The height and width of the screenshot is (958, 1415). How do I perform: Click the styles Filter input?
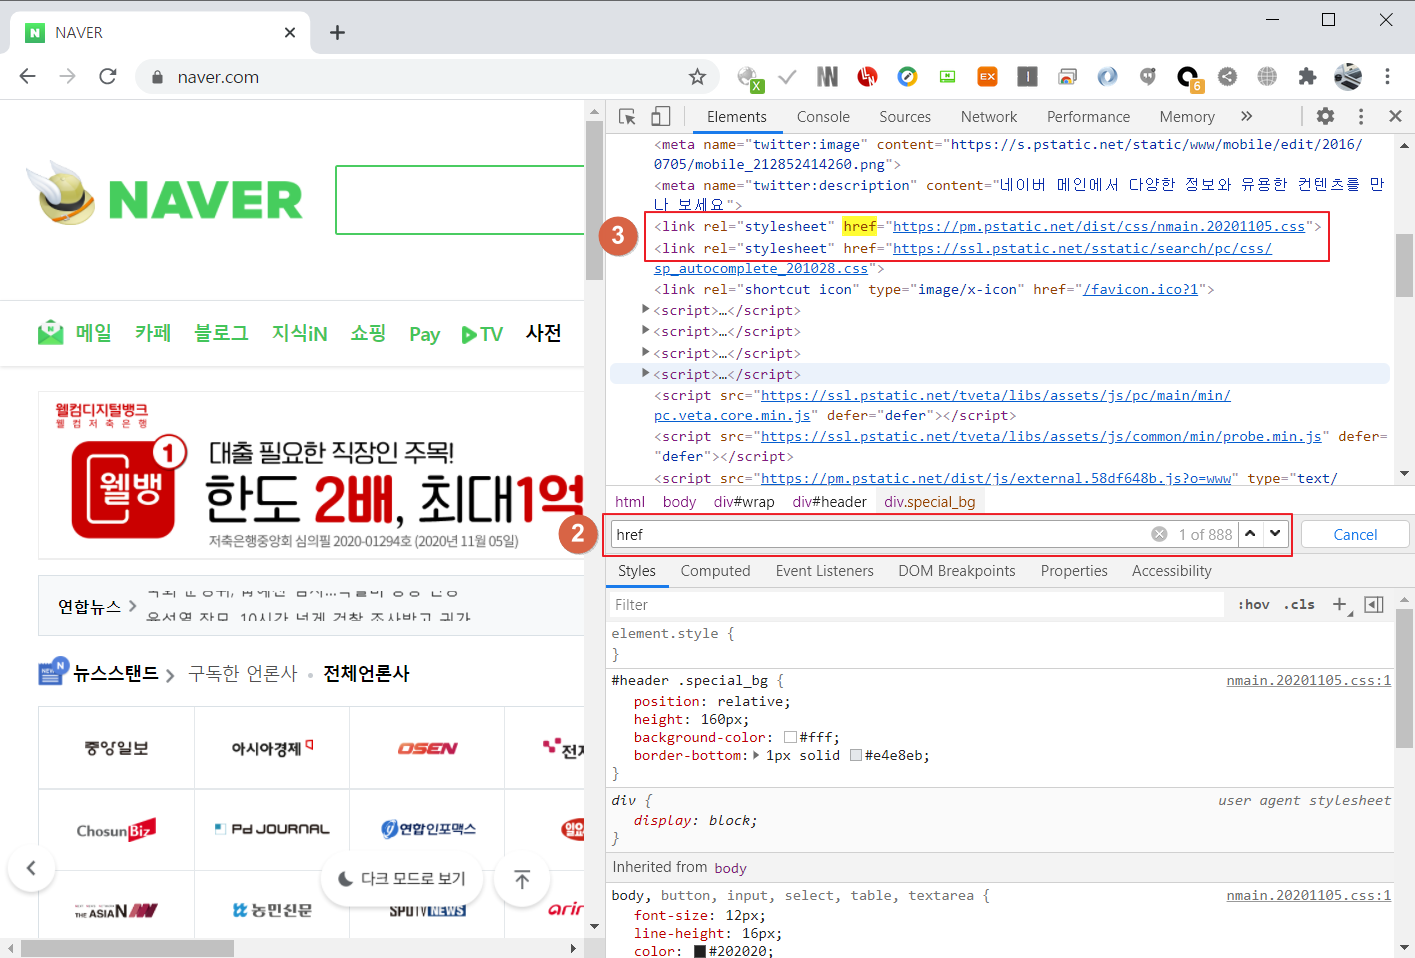[x=915, y=604]
